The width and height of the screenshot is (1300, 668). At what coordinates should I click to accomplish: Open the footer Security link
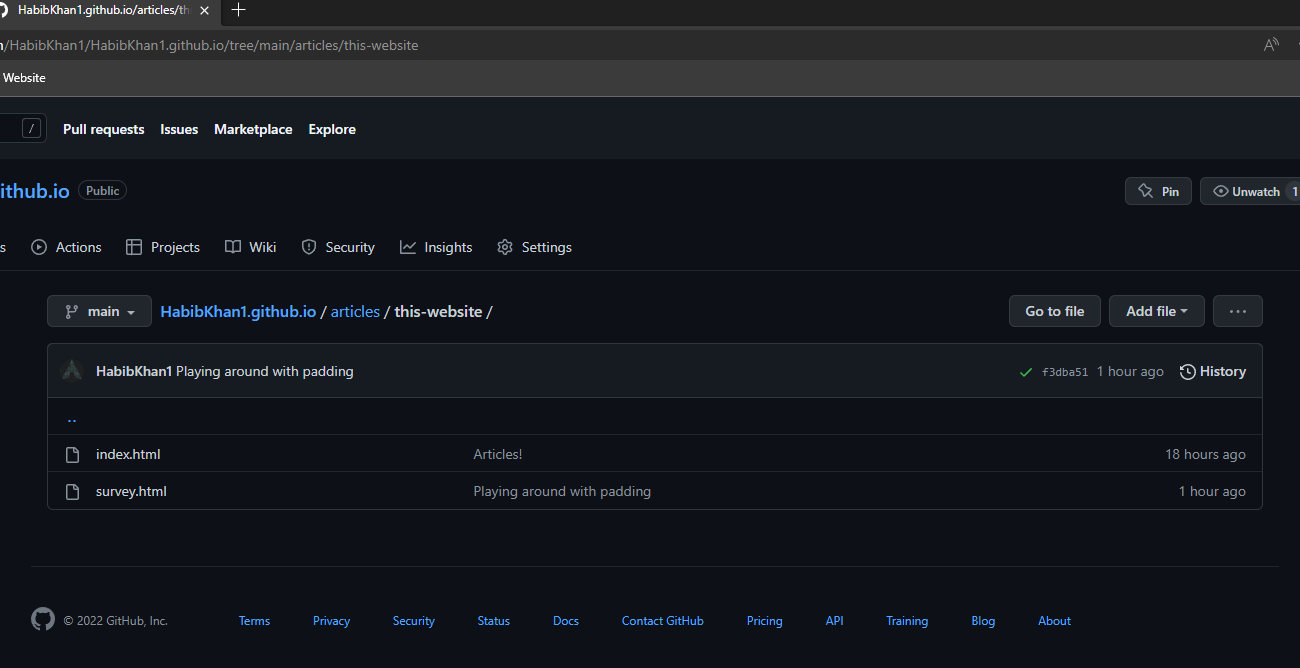coord(414,621)
